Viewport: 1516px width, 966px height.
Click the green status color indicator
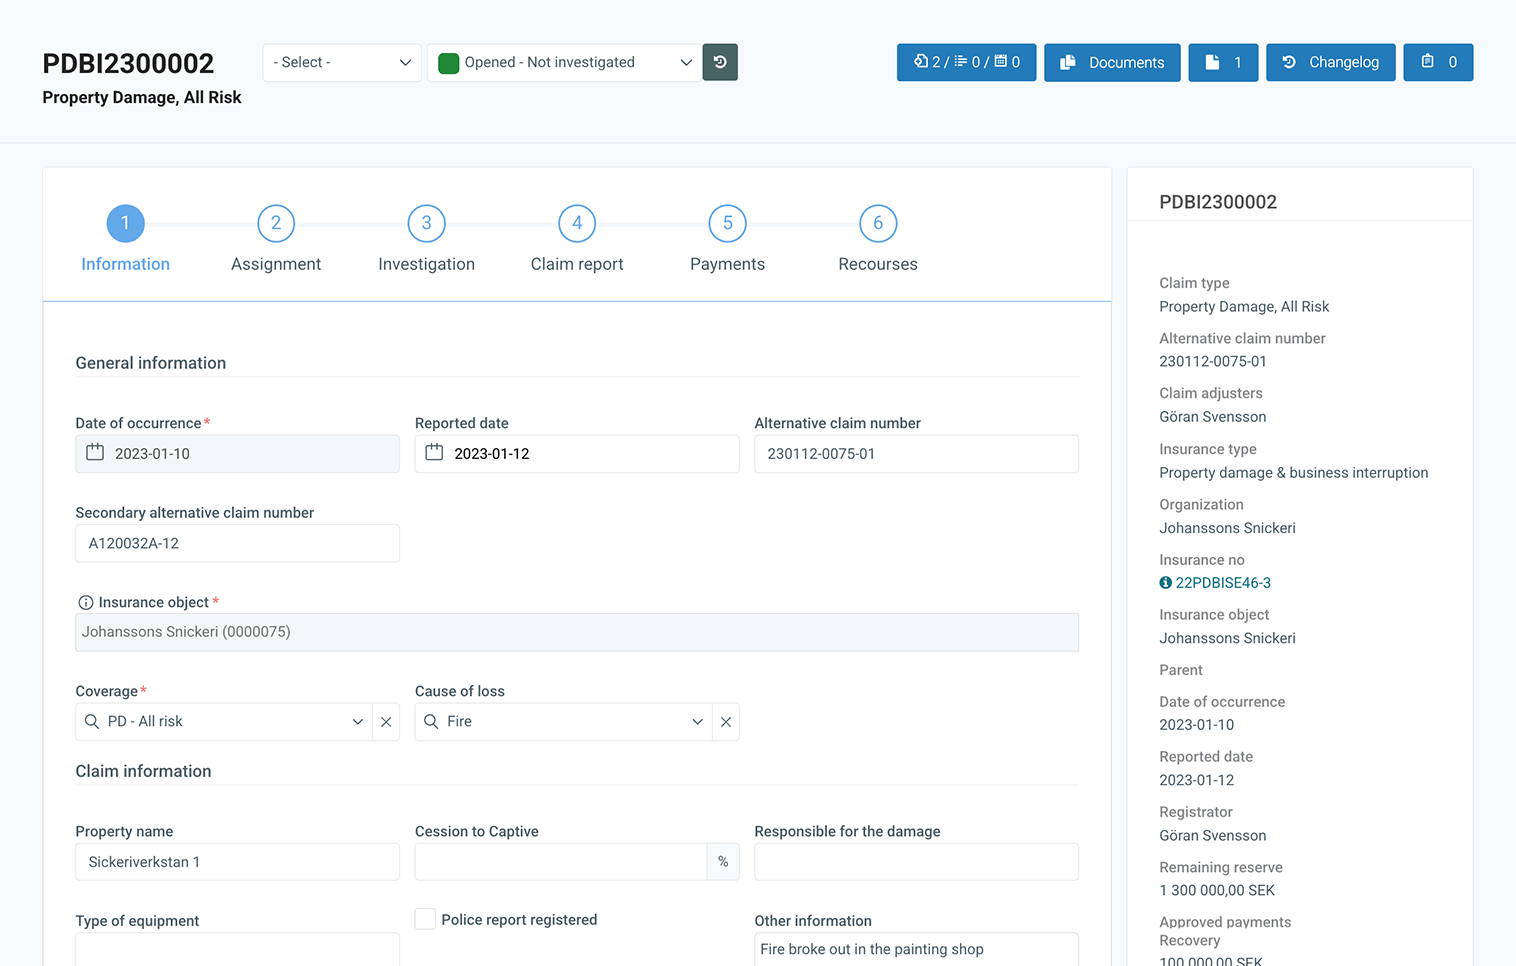449,63
